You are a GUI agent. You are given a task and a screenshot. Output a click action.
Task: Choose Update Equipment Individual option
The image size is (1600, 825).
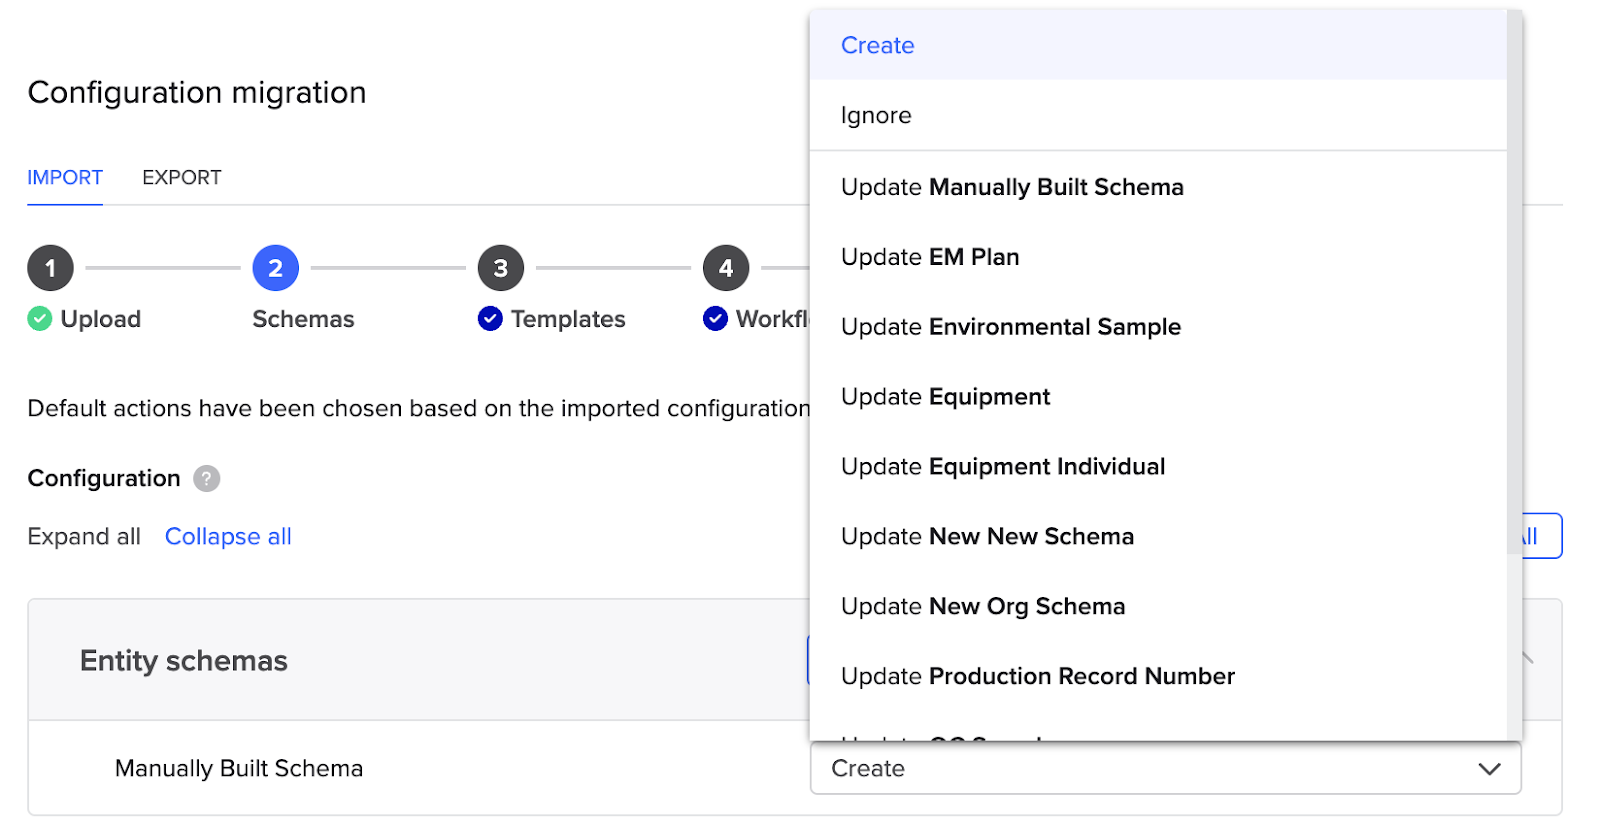tap(1003, 467)
